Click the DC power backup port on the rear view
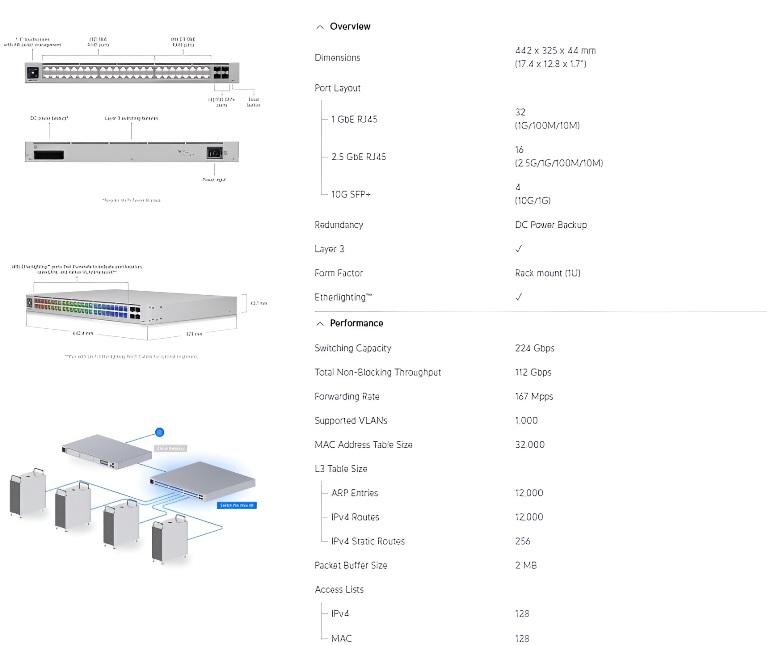Screen dimensions: 767x645 pos(50,154)
